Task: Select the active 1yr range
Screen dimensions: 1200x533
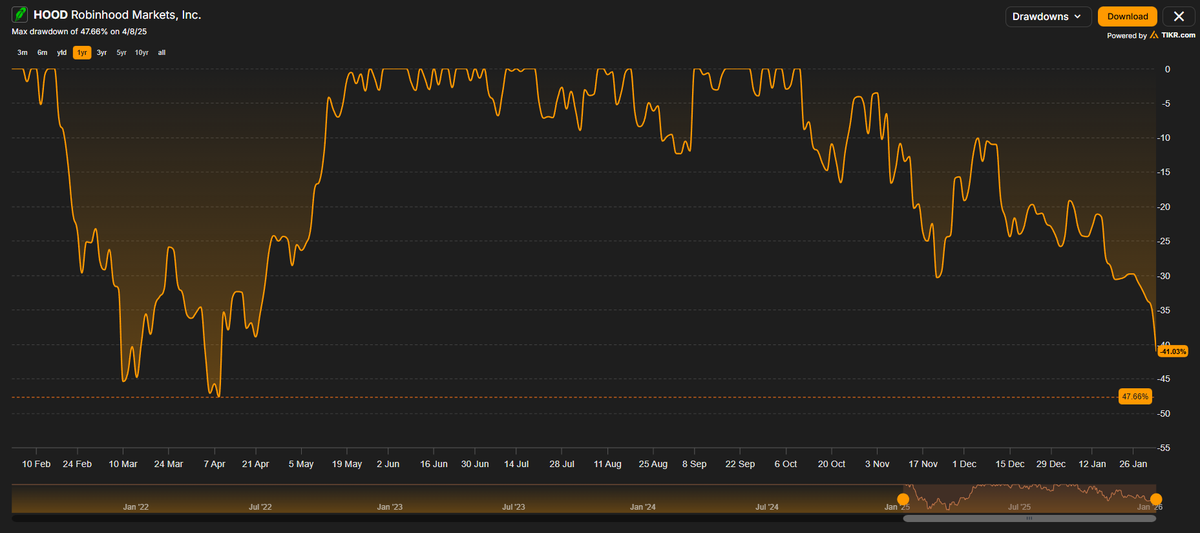Action: tap(82, 52)
